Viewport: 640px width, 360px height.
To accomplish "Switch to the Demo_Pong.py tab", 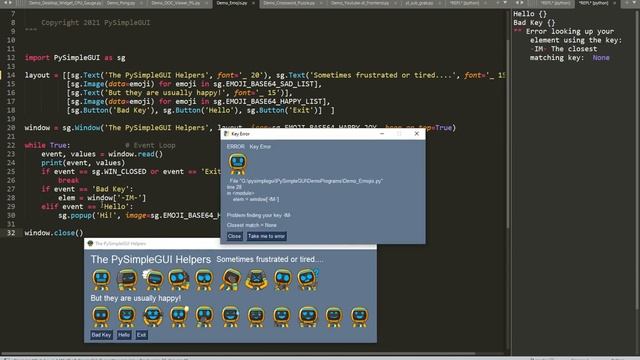I will point(121,3).
